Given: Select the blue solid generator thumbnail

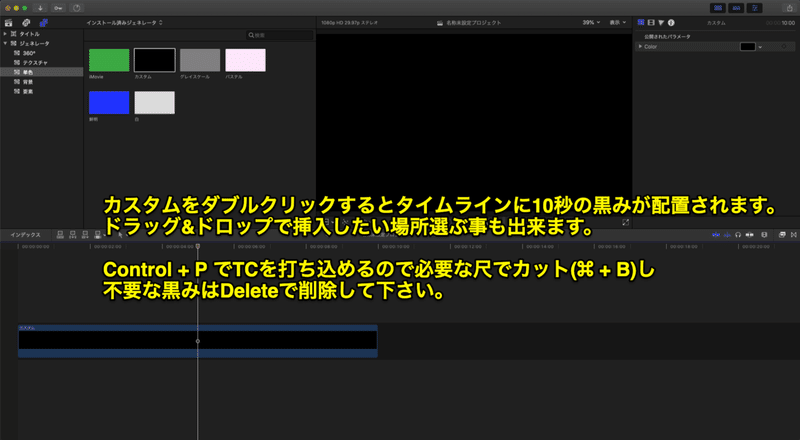Looking at the screenshot, I should coord(109,103).
